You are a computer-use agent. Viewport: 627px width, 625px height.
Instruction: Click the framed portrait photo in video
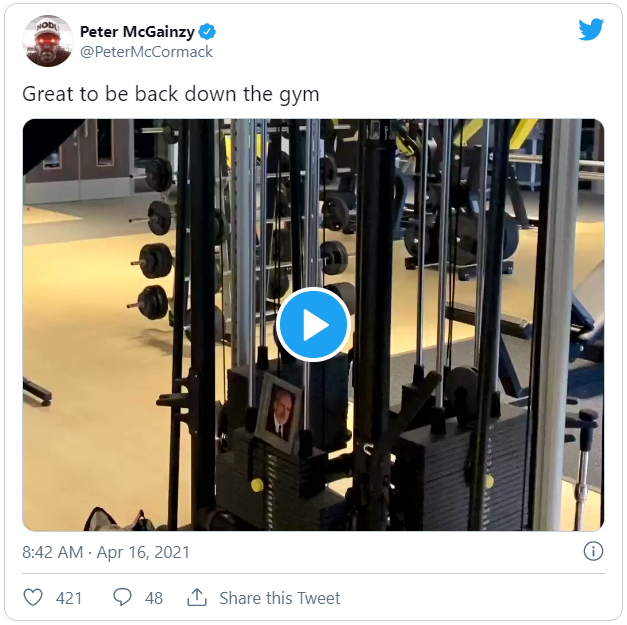click(279, 411)
